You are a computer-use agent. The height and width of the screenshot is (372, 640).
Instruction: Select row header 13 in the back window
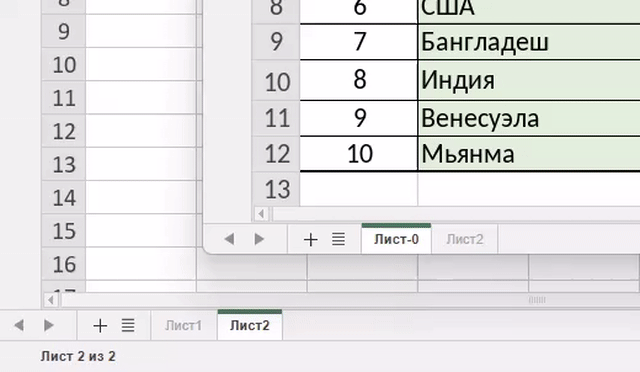pyautogui.click(x=64, y=164)
